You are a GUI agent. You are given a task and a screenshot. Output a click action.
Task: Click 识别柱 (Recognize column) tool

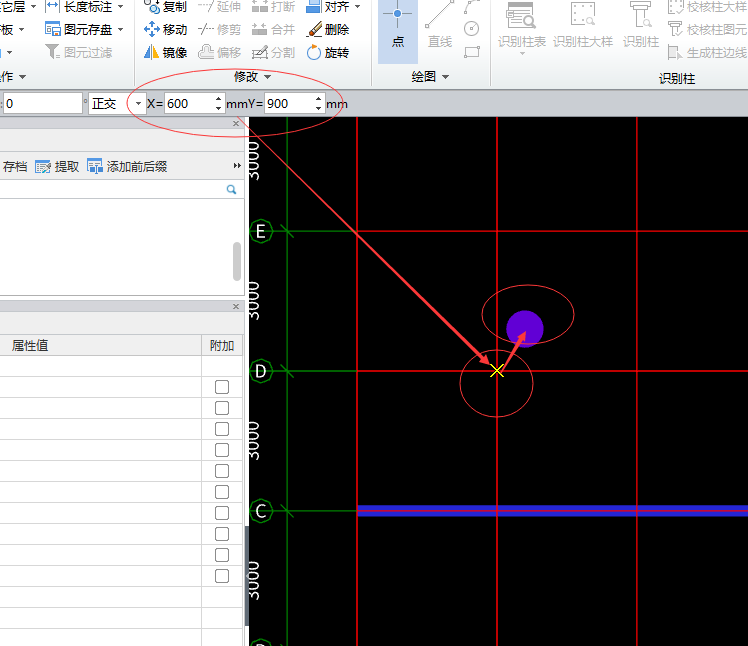pos(641,26)
